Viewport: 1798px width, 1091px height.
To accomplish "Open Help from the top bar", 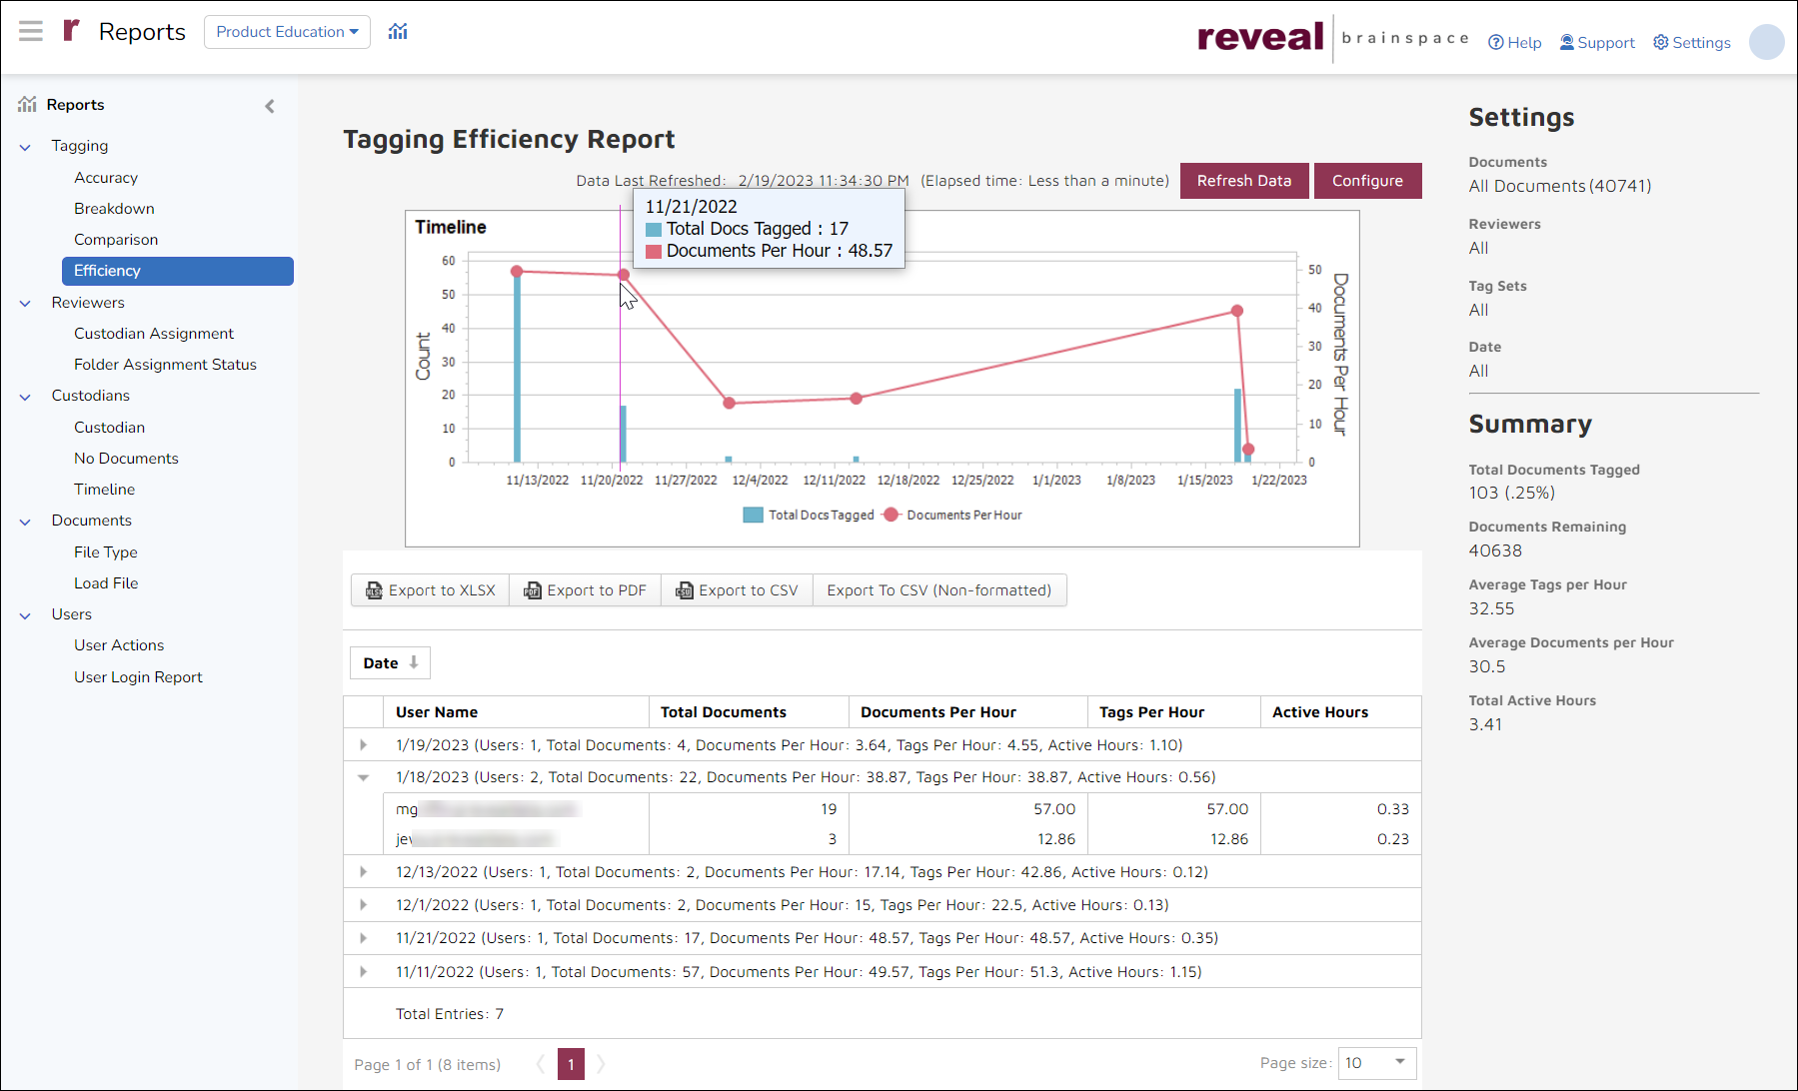I will 1515,43.
